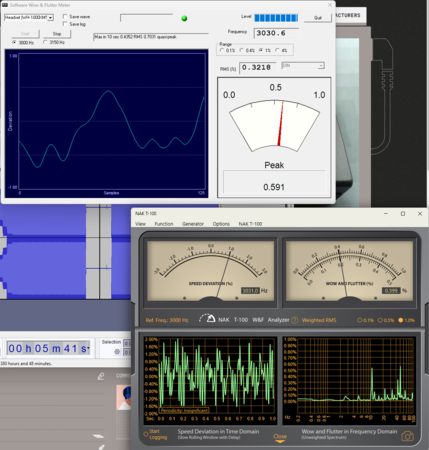This screenshot has height=450, width=429.
Task: Click the Software Wow & Flutter Meter title icon
Action: click(x=5, y=5)
